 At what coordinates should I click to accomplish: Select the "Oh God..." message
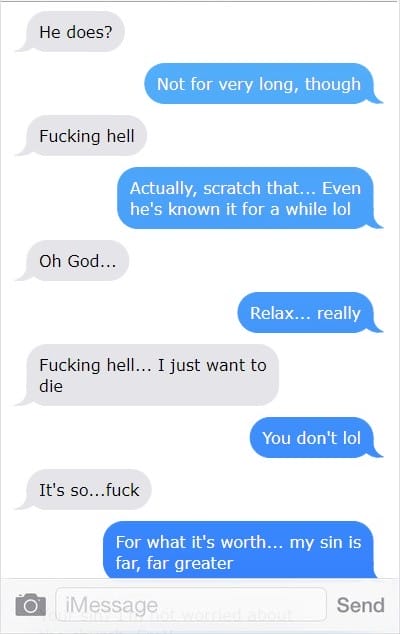click(78, 261)
